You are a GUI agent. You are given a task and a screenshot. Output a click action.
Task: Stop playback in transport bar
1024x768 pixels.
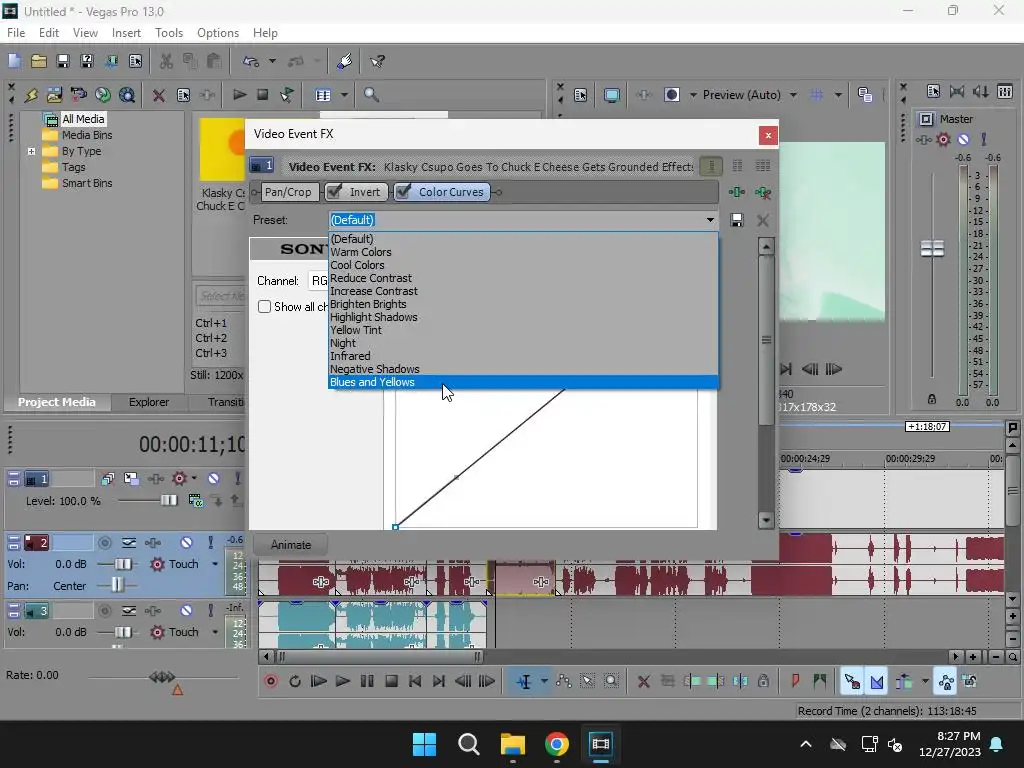click(x=391, y=682)
